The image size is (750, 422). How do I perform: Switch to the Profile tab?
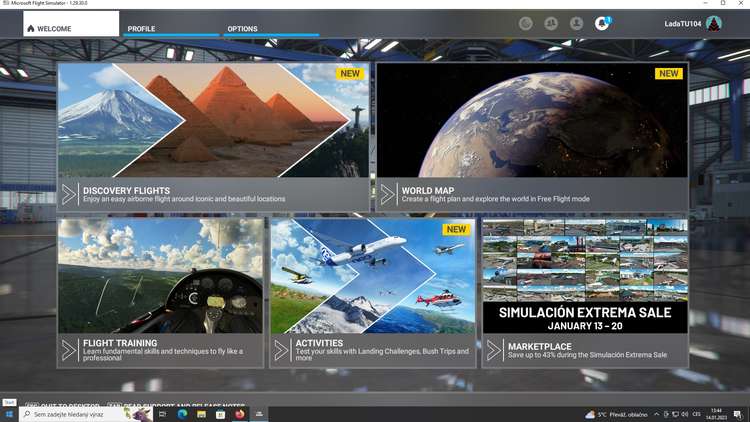tap(141, 29)
